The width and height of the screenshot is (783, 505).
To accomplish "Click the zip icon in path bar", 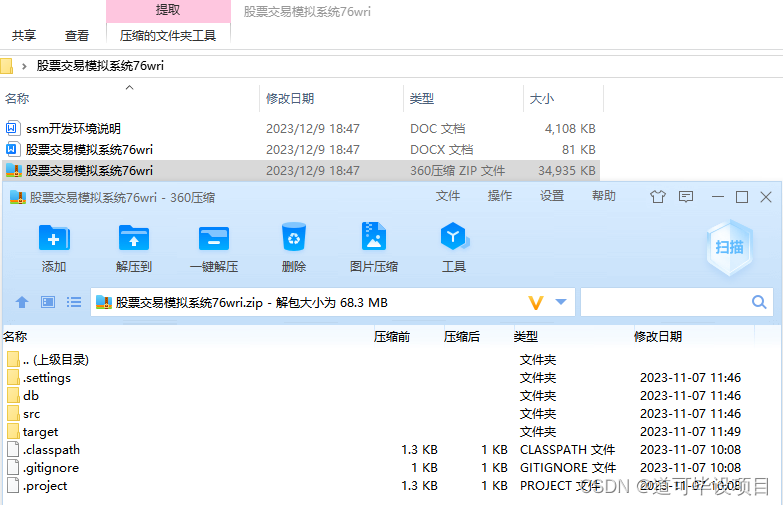I will coord(104,302).
